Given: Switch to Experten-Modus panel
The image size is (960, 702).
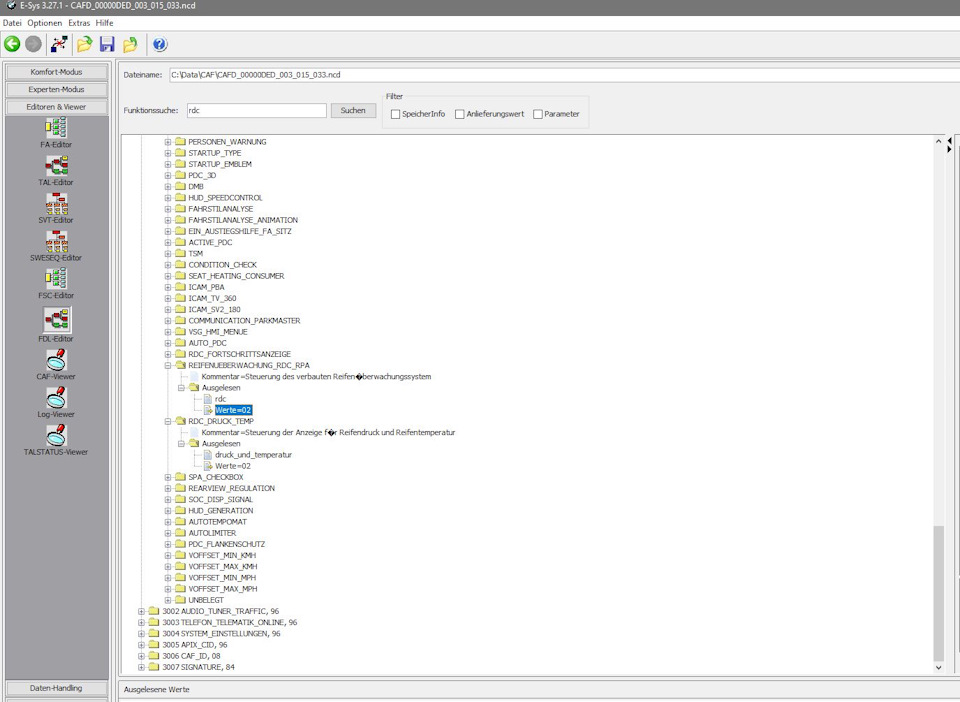Looking at the screenshot, I should [56, 89].
